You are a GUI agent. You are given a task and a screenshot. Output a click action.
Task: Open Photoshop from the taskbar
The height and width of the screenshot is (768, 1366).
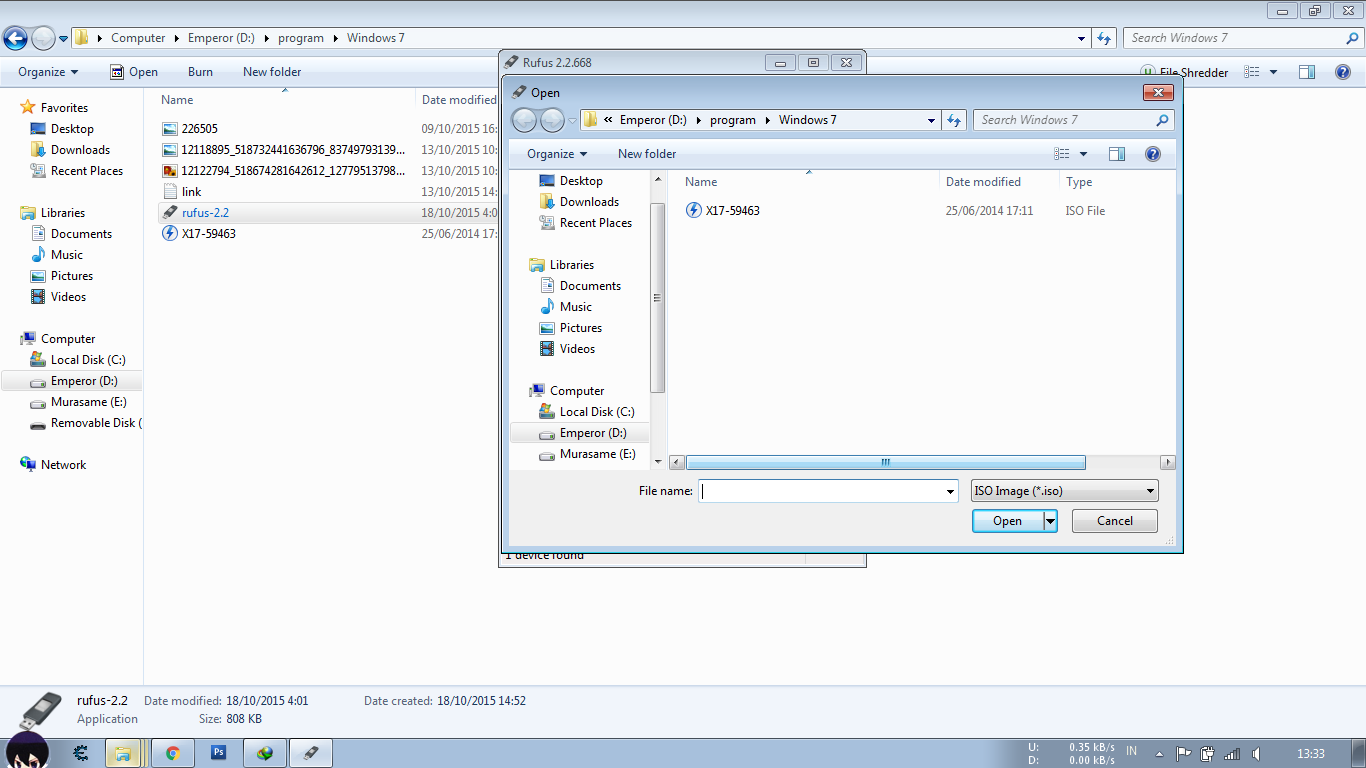click(218, 752)
